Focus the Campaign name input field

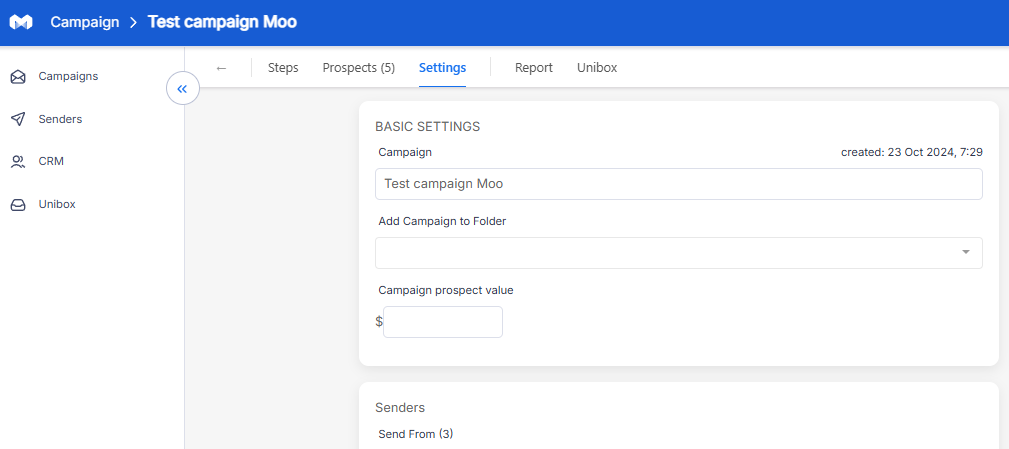pos(678,184)
